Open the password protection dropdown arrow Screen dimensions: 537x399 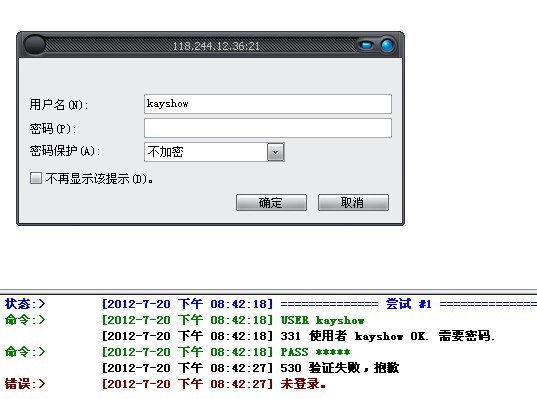click(x=276, y=152)
